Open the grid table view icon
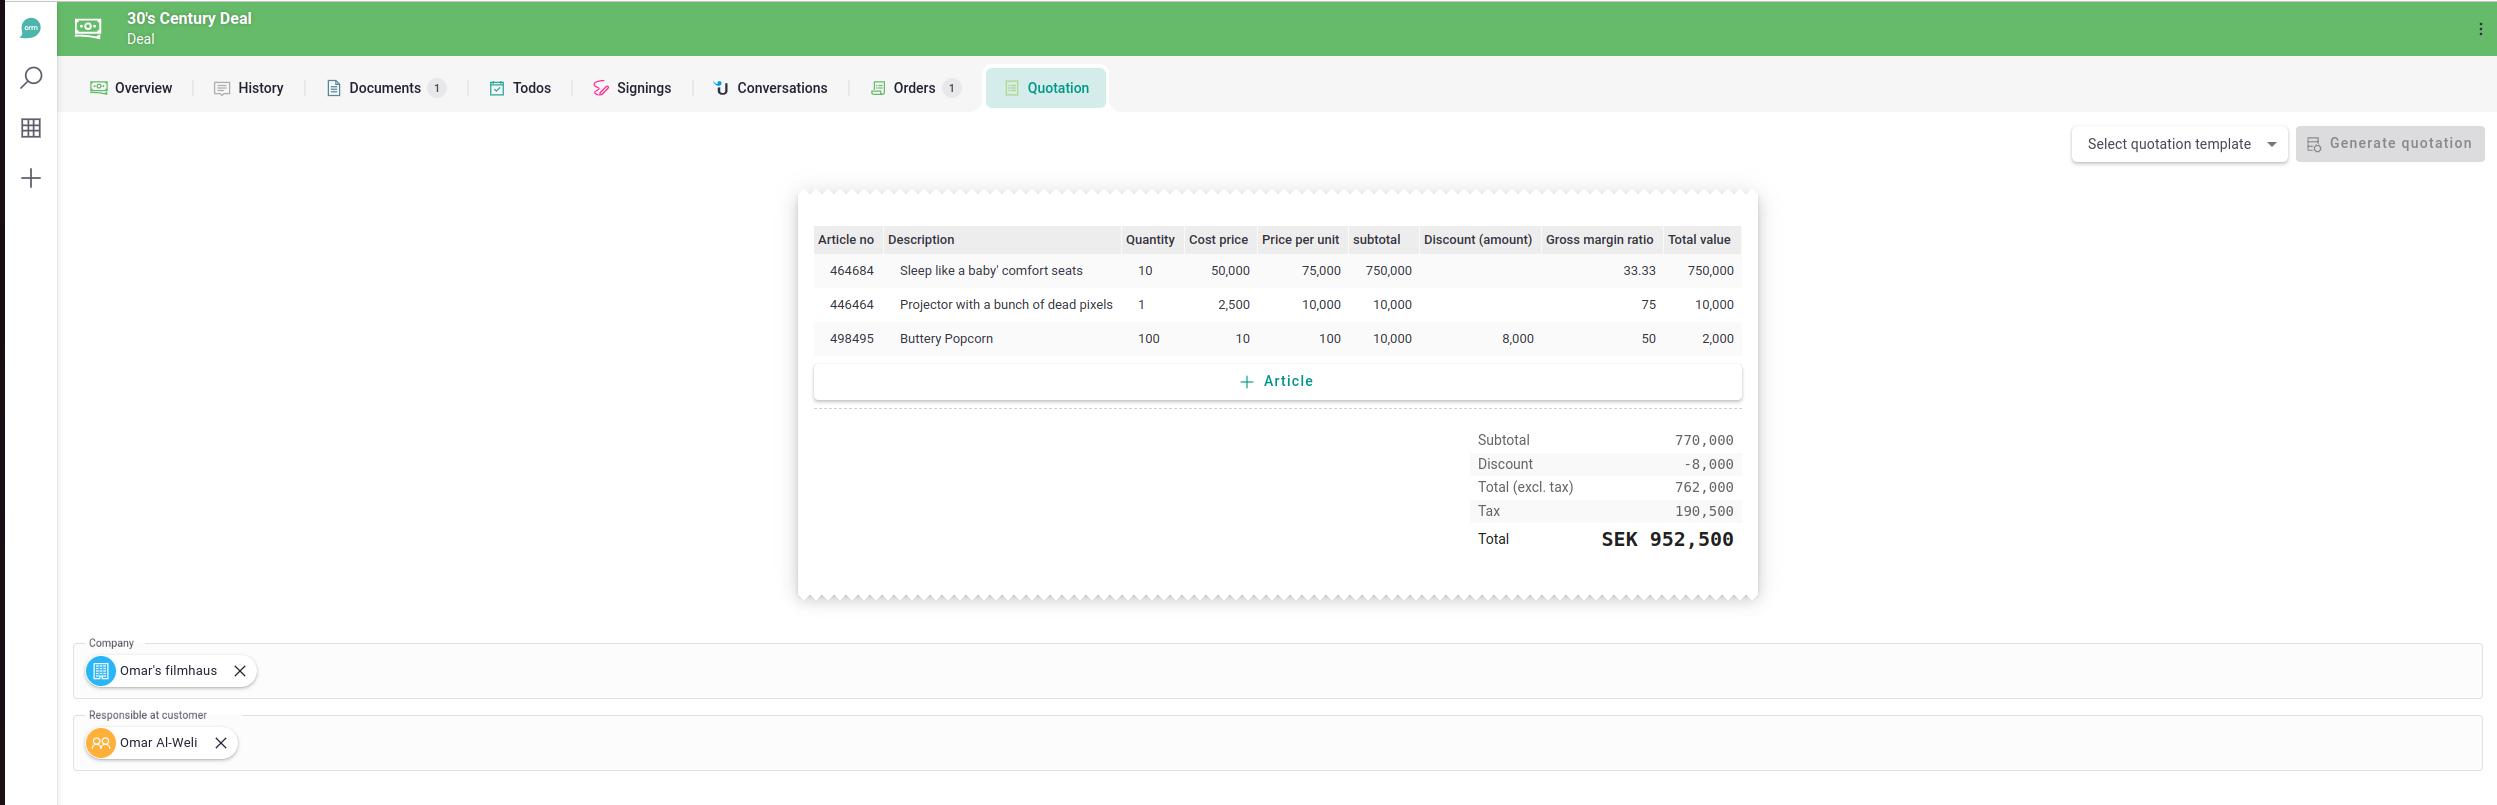This screenshot has width=2497, height=805. (31, 128)
